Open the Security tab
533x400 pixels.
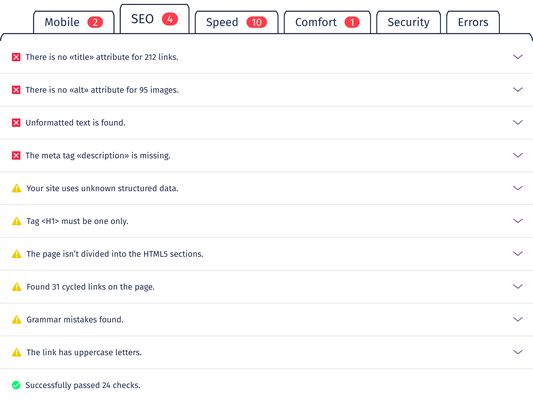coord(408,22)
